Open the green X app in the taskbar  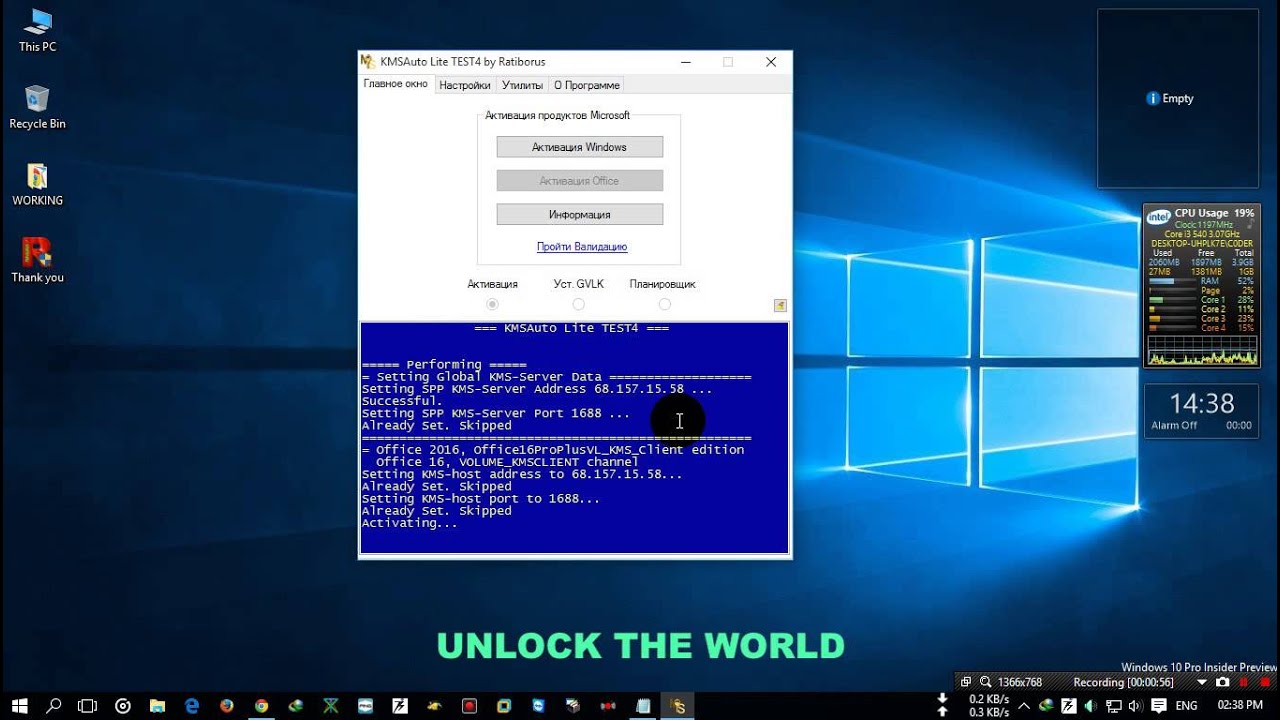tap(331, 705)
